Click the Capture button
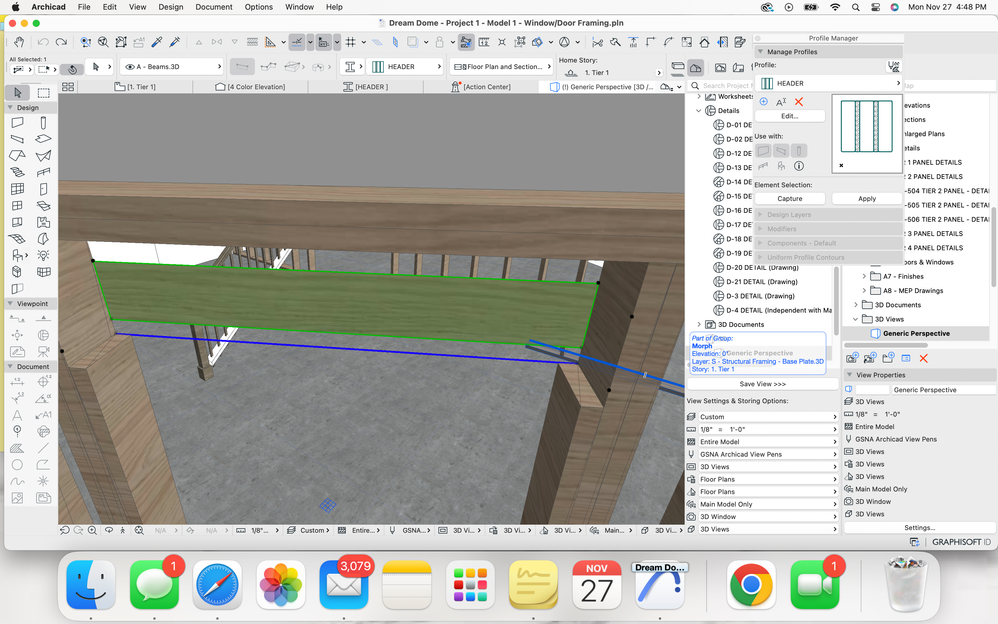Viewport: 998px width, 624px height. [x=790, y=198]
